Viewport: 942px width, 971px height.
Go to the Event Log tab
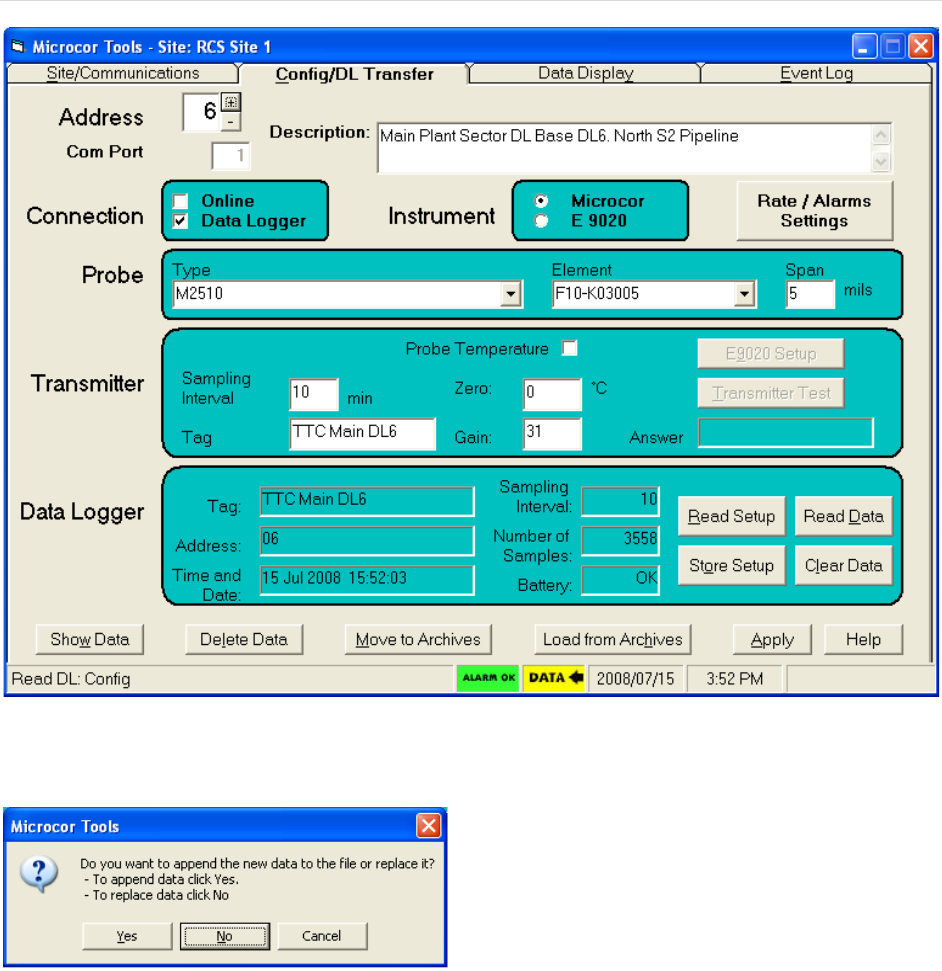pos(816,73)
